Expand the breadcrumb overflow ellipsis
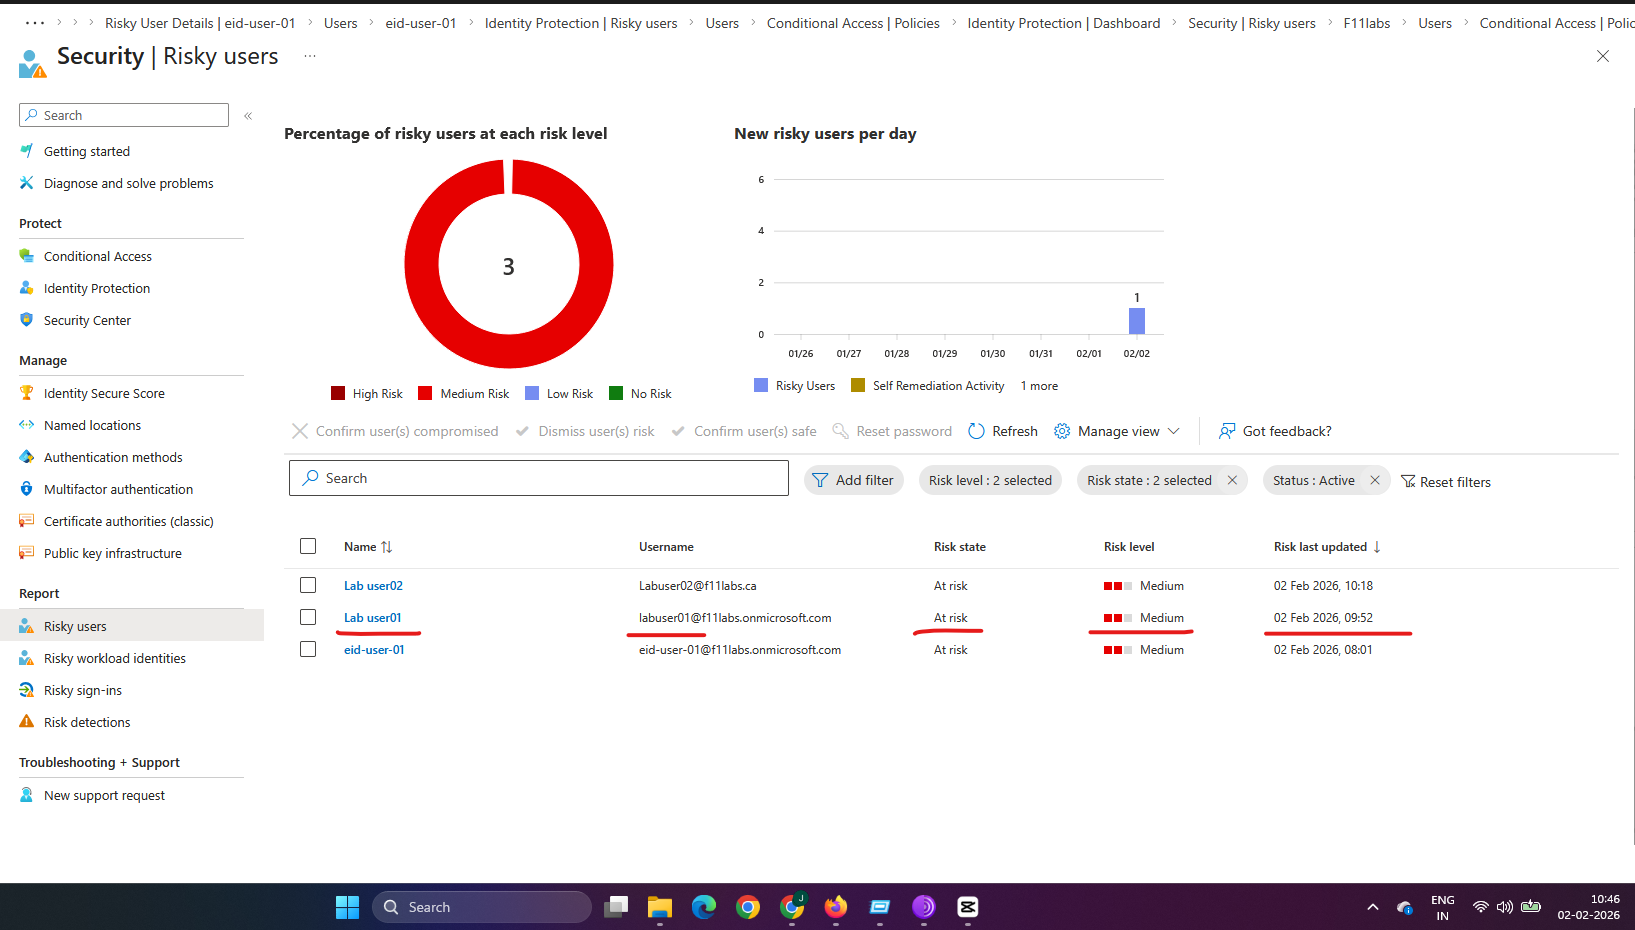 pos(35,23)
